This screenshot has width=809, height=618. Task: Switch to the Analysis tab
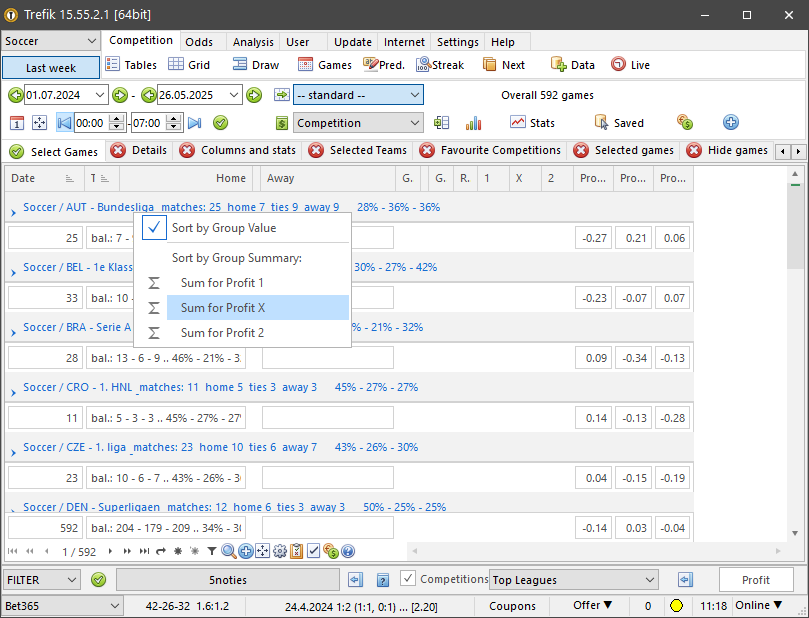pos(252,42)
